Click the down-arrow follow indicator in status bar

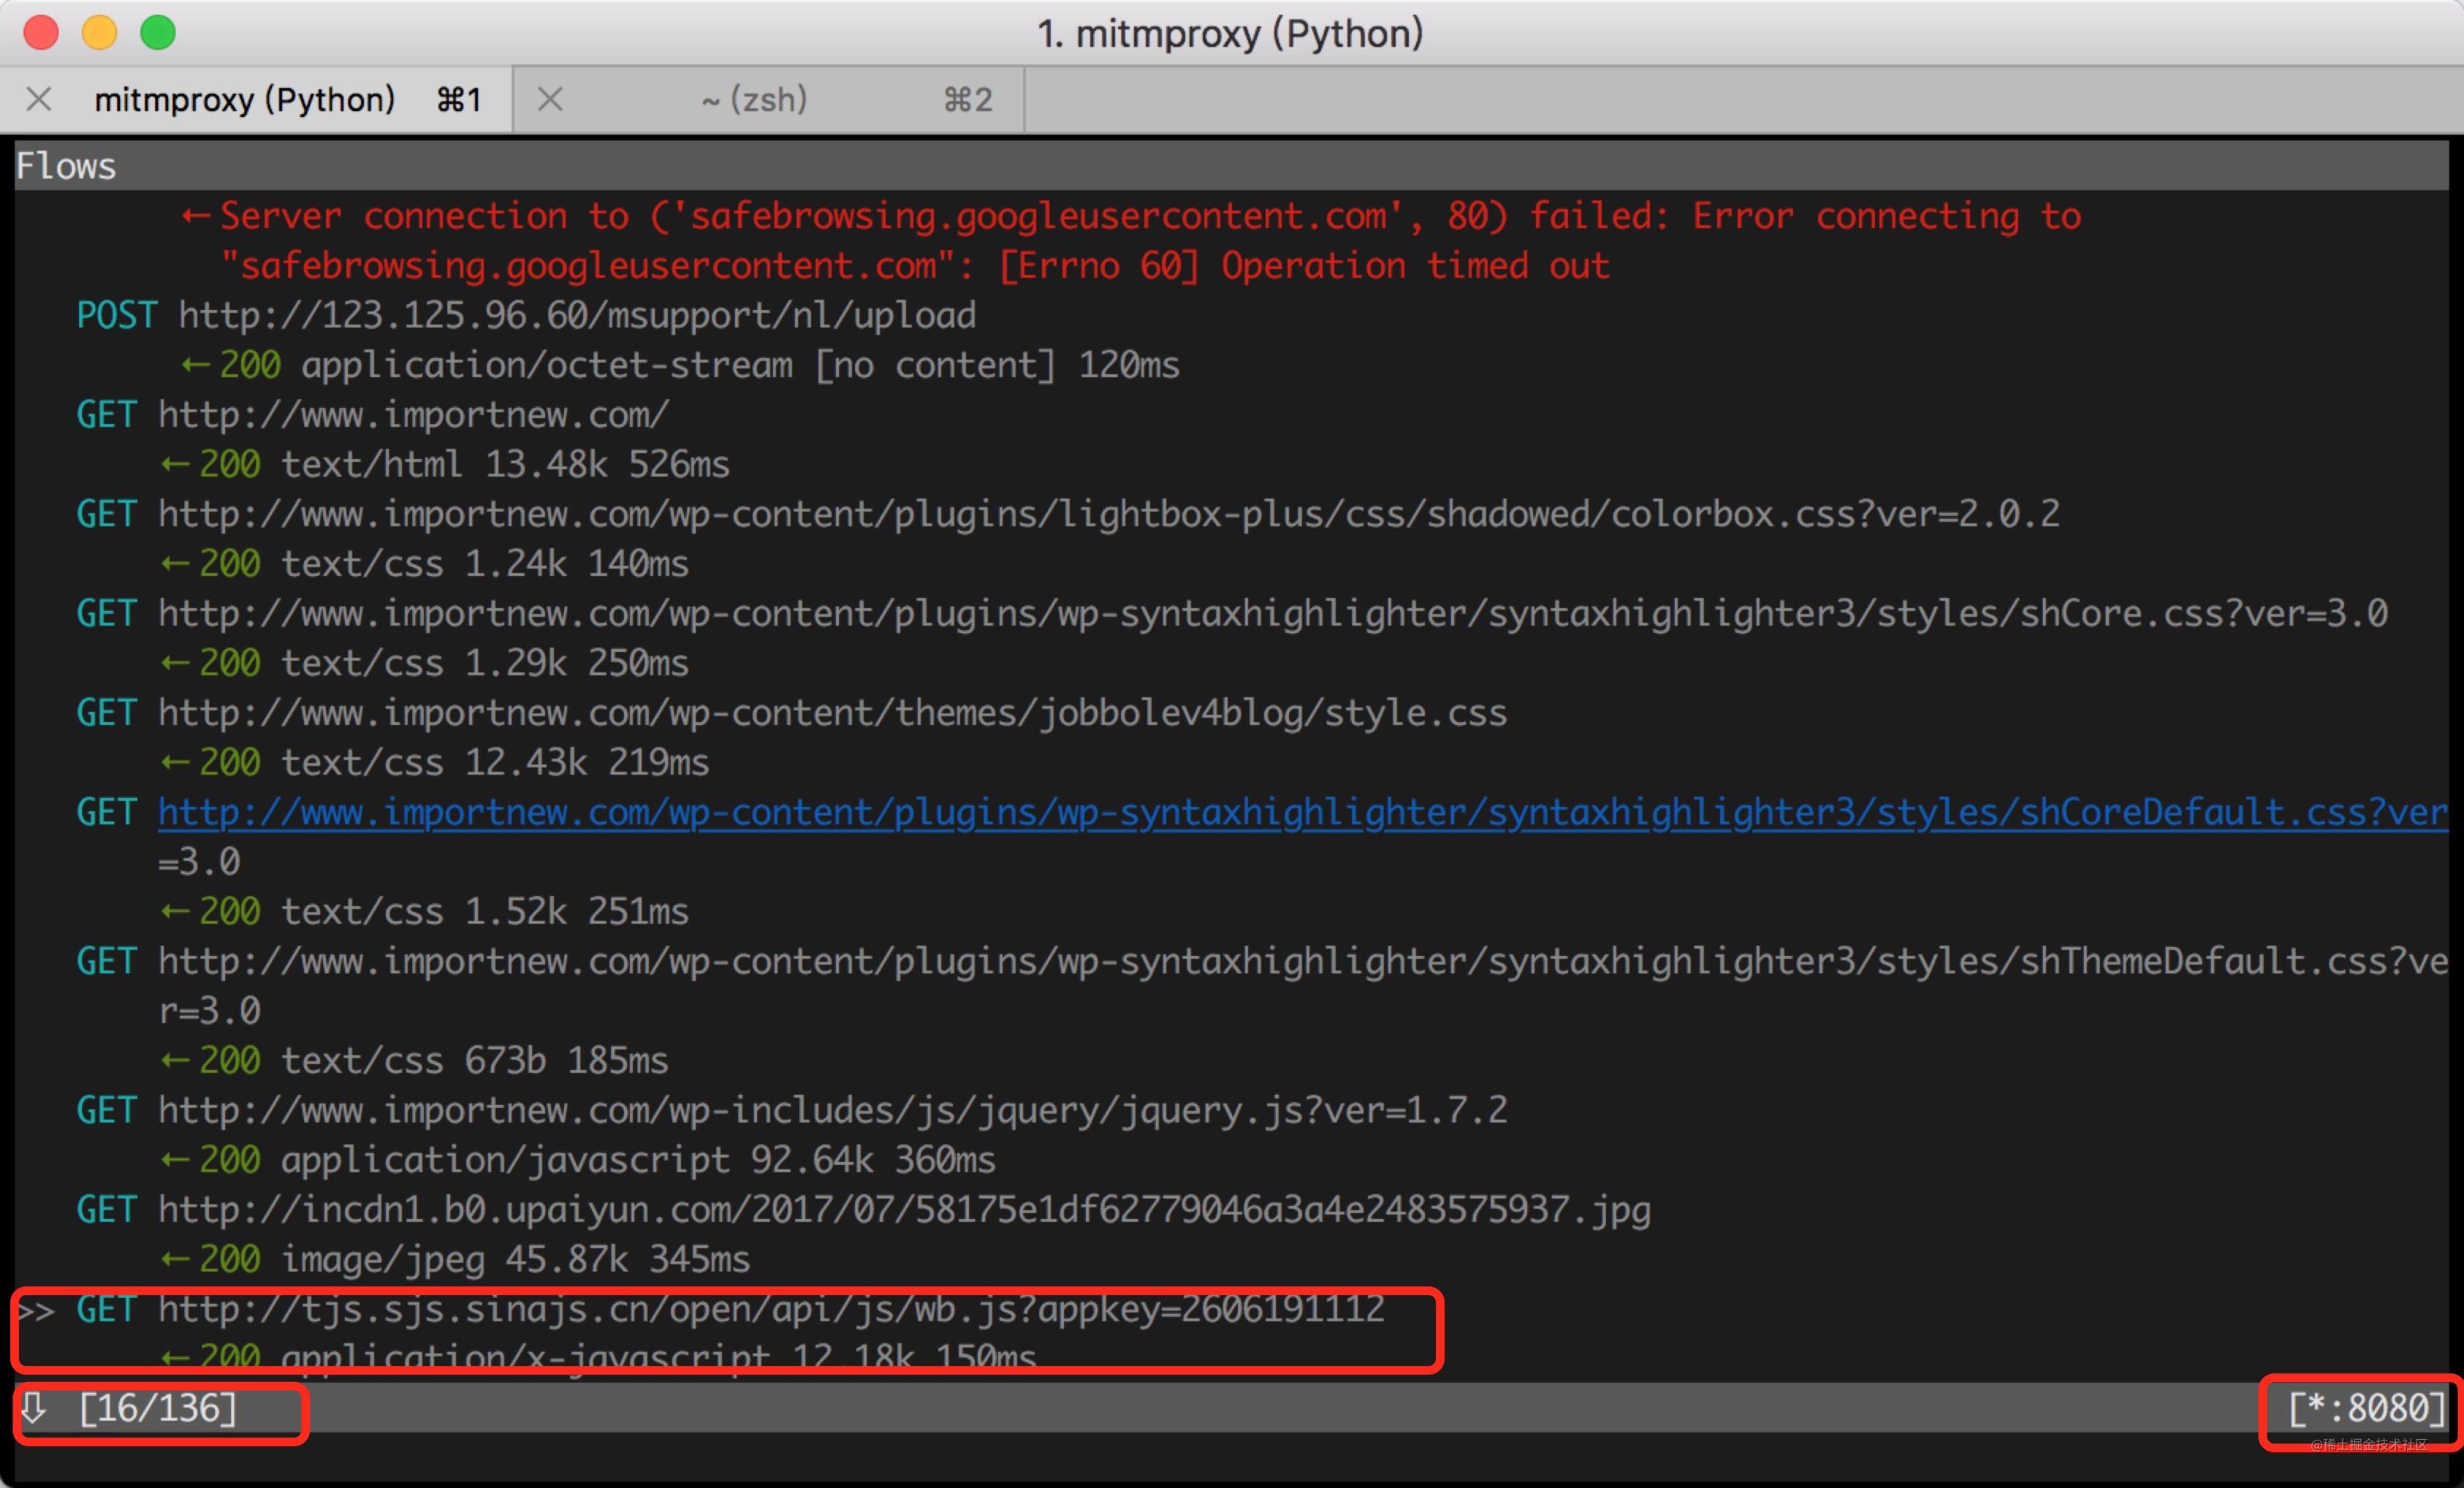(34, 1408)
